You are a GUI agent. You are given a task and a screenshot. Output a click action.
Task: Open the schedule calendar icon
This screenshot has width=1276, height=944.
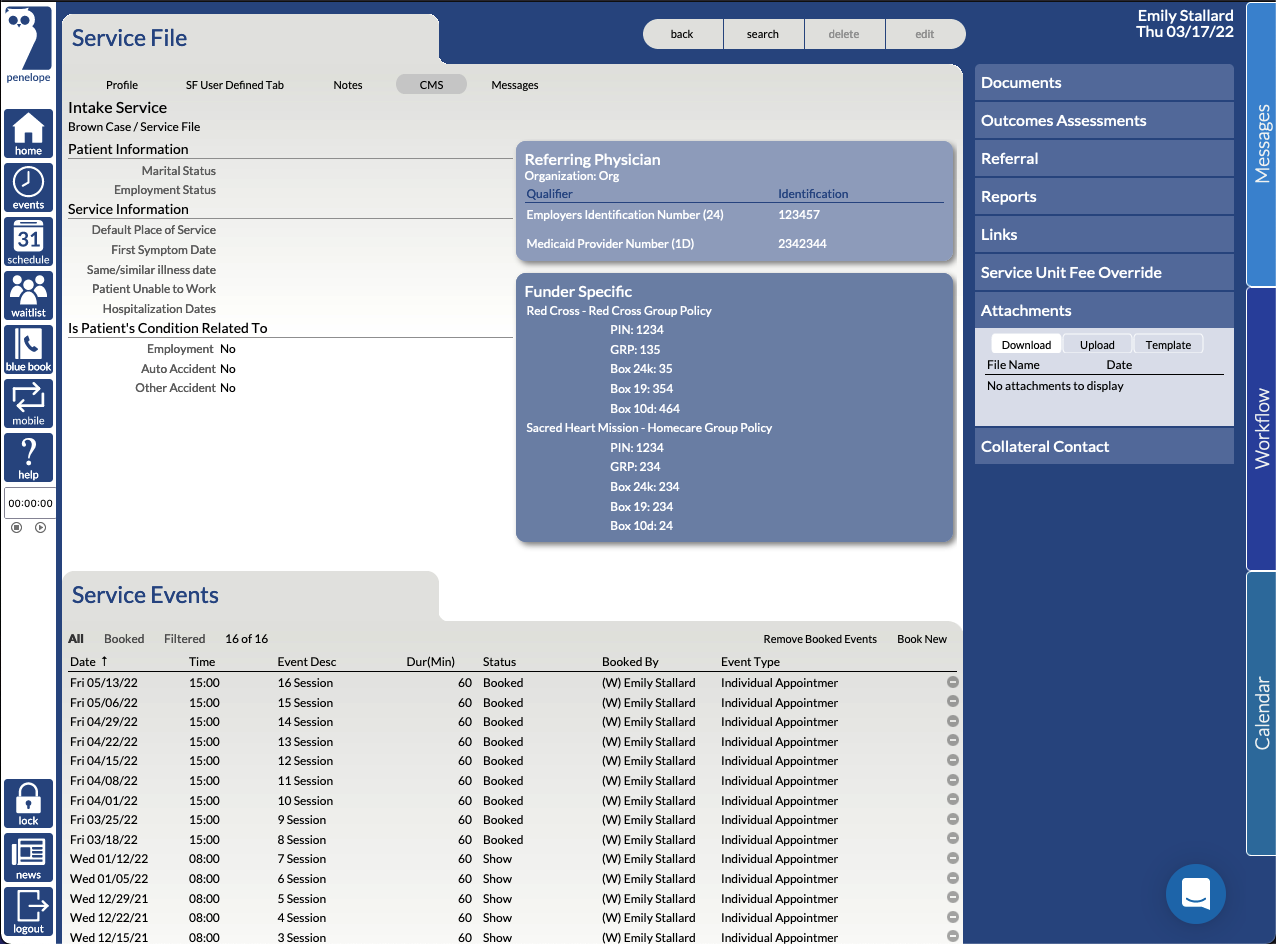[29, 242]
